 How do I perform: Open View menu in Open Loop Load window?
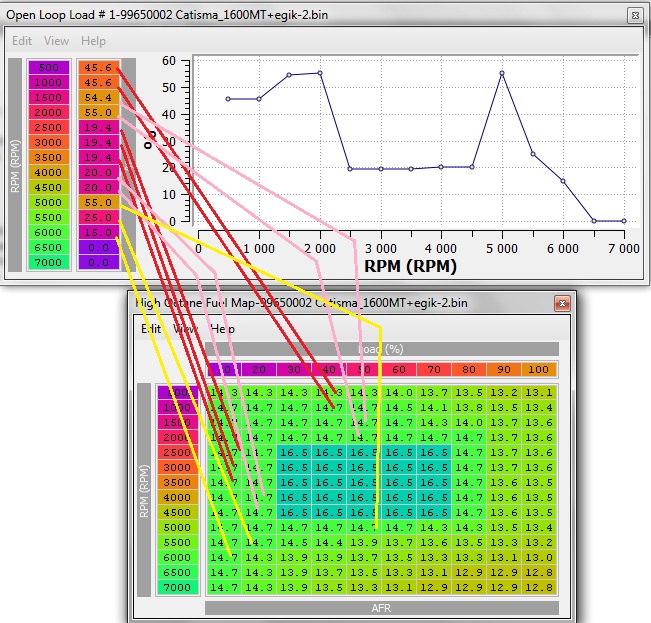[x=56, y=41]
